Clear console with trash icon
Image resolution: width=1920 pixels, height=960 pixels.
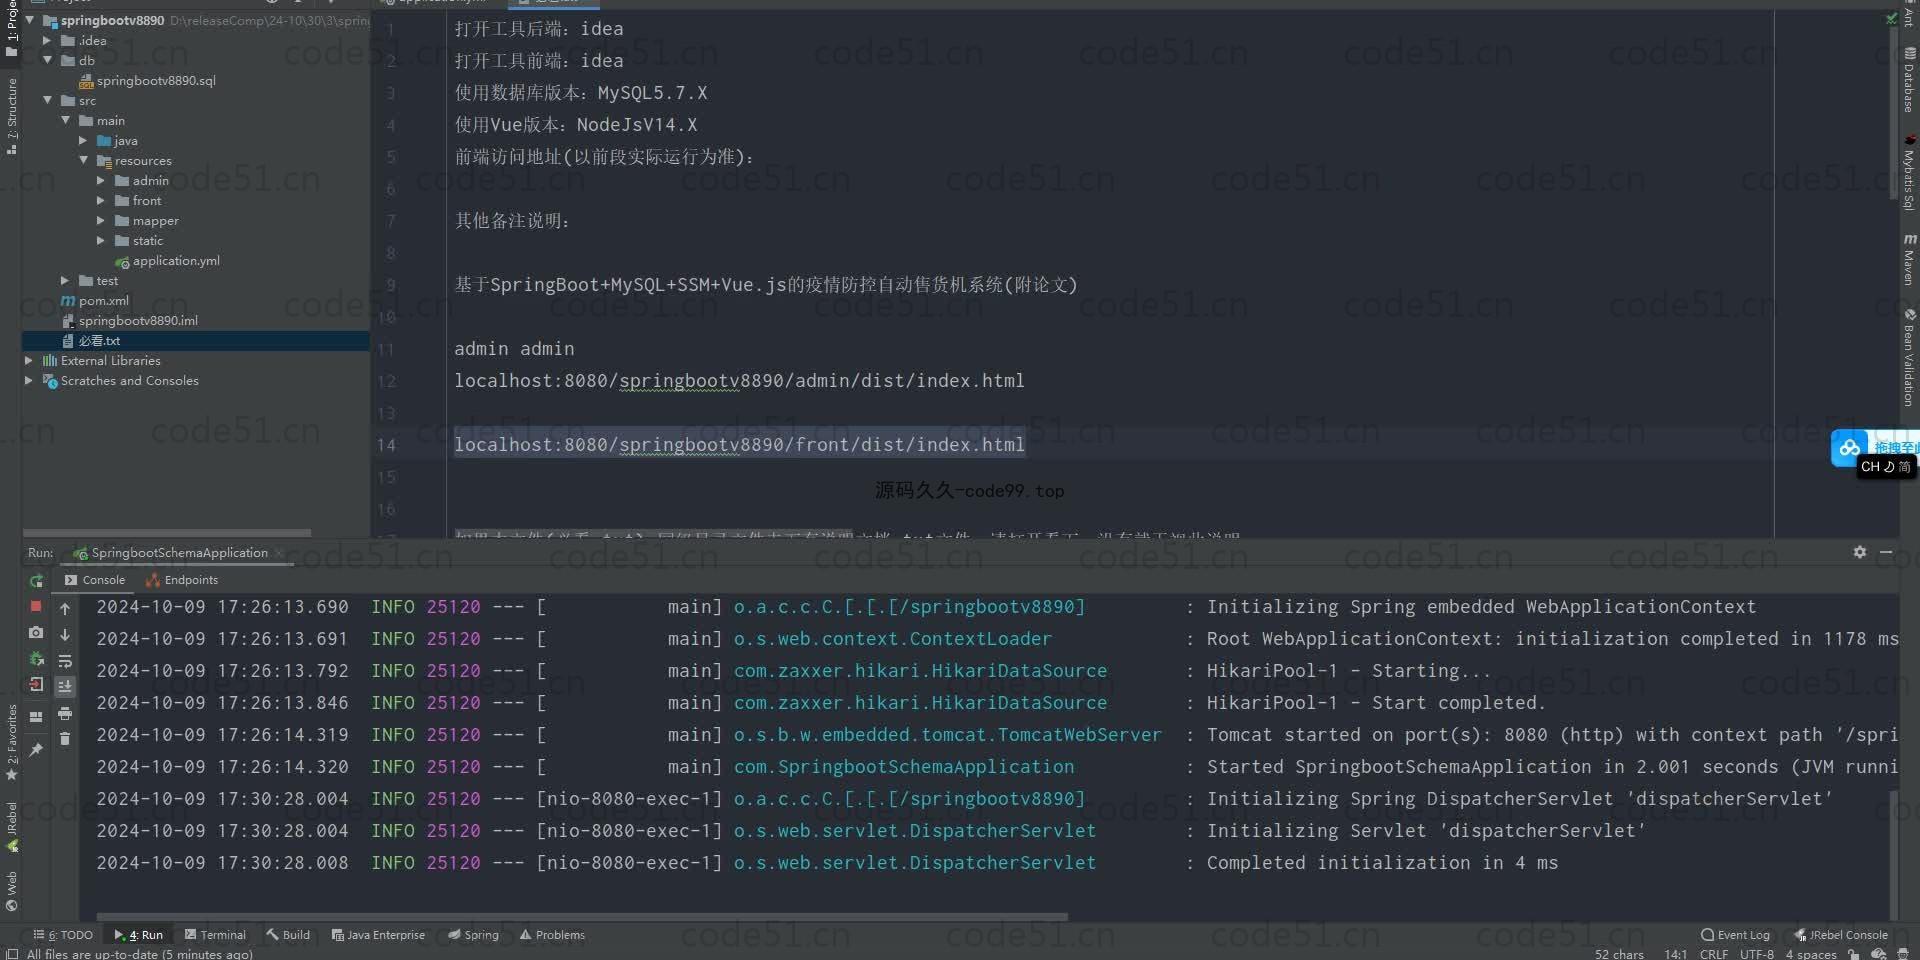(65, 739)
